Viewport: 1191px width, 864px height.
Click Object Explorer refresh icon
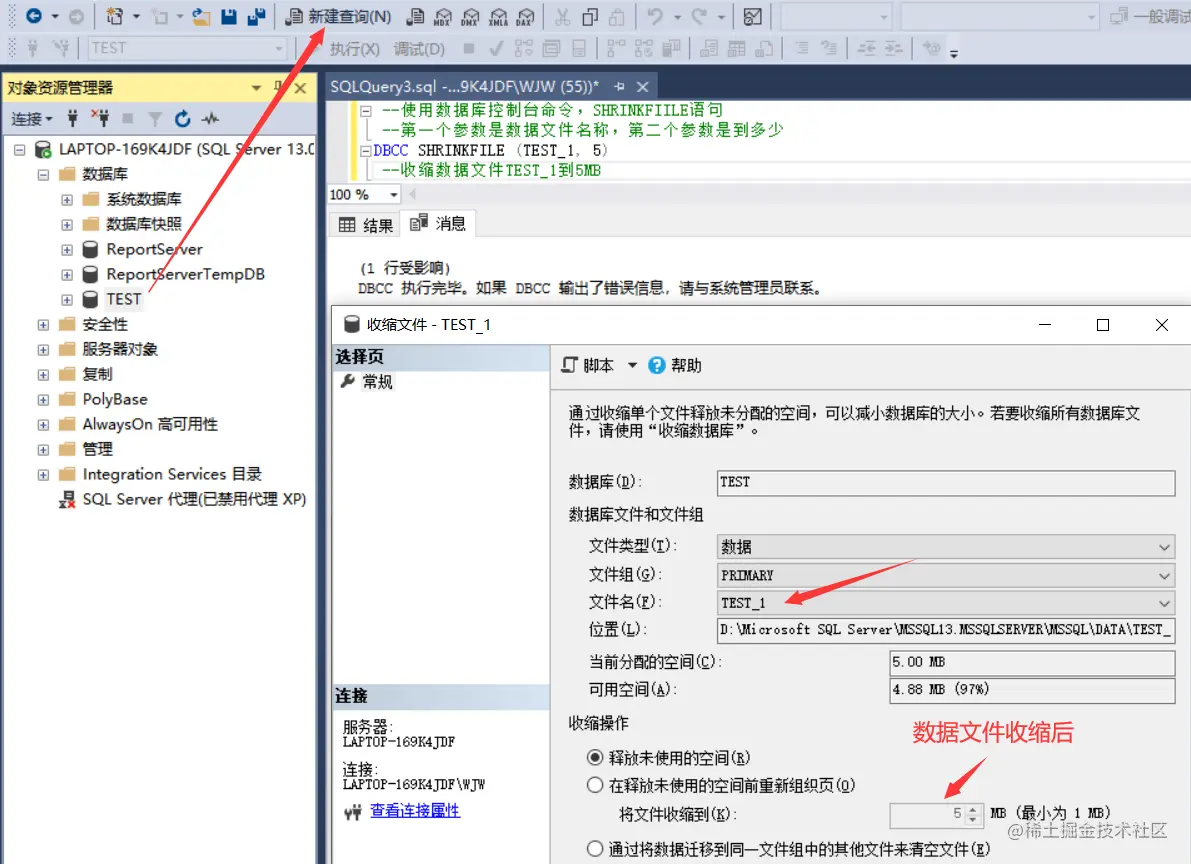[182, 119]
